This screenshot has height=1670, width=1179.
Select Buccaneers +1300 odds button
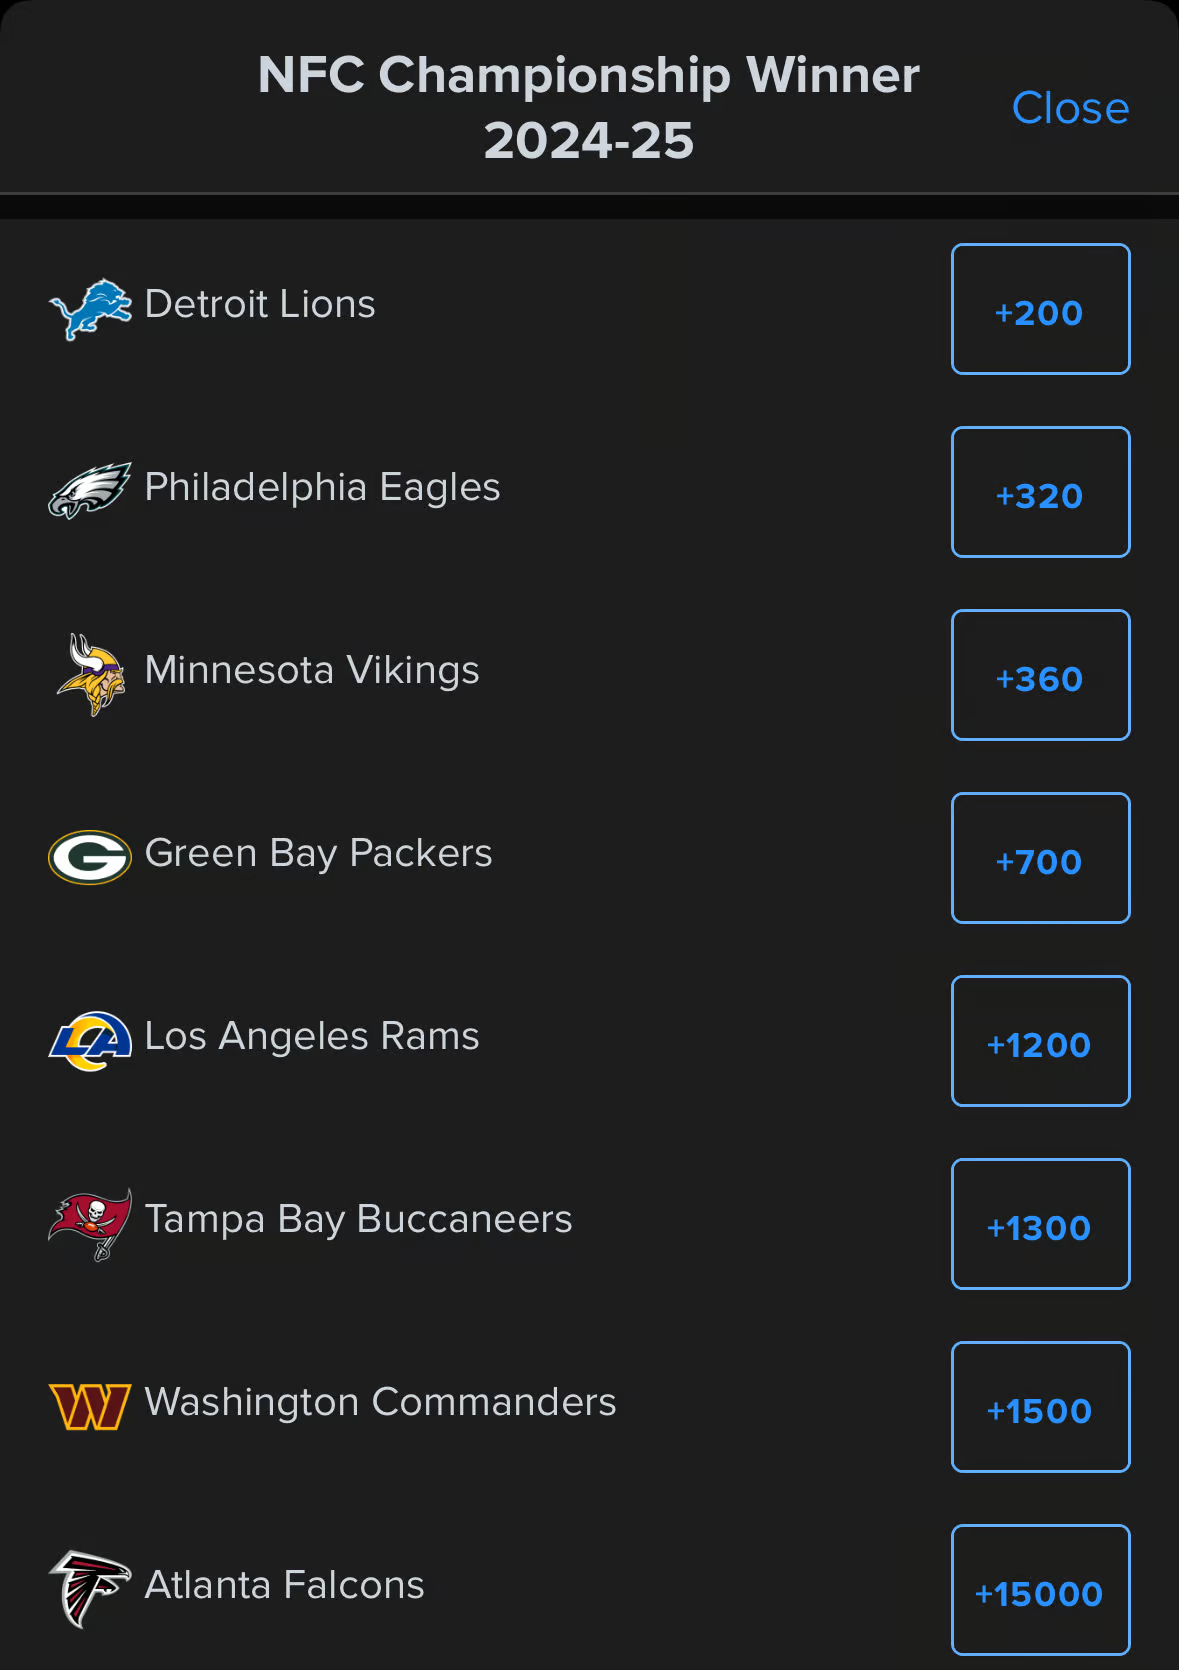coord(1040,1224)
